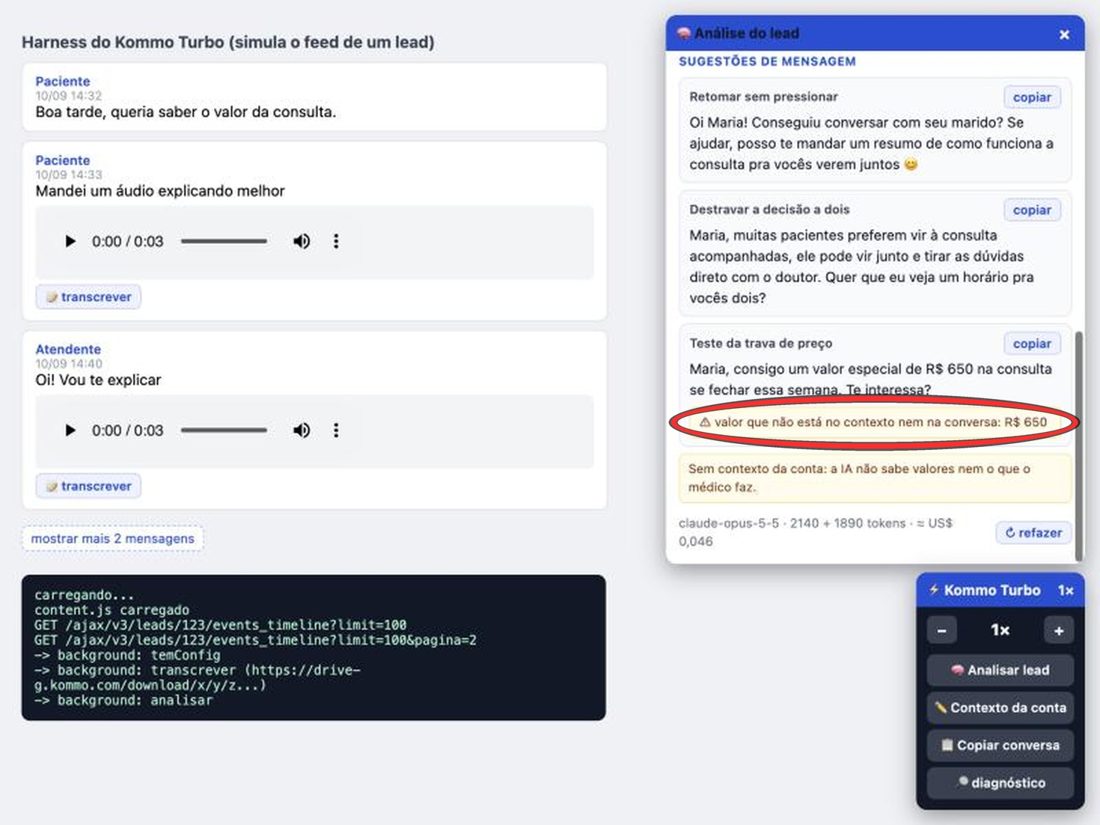This screenshot has height=825, width=1100.
Task: Transcribe the Atendente's audio message
Action: pos(88,486)
